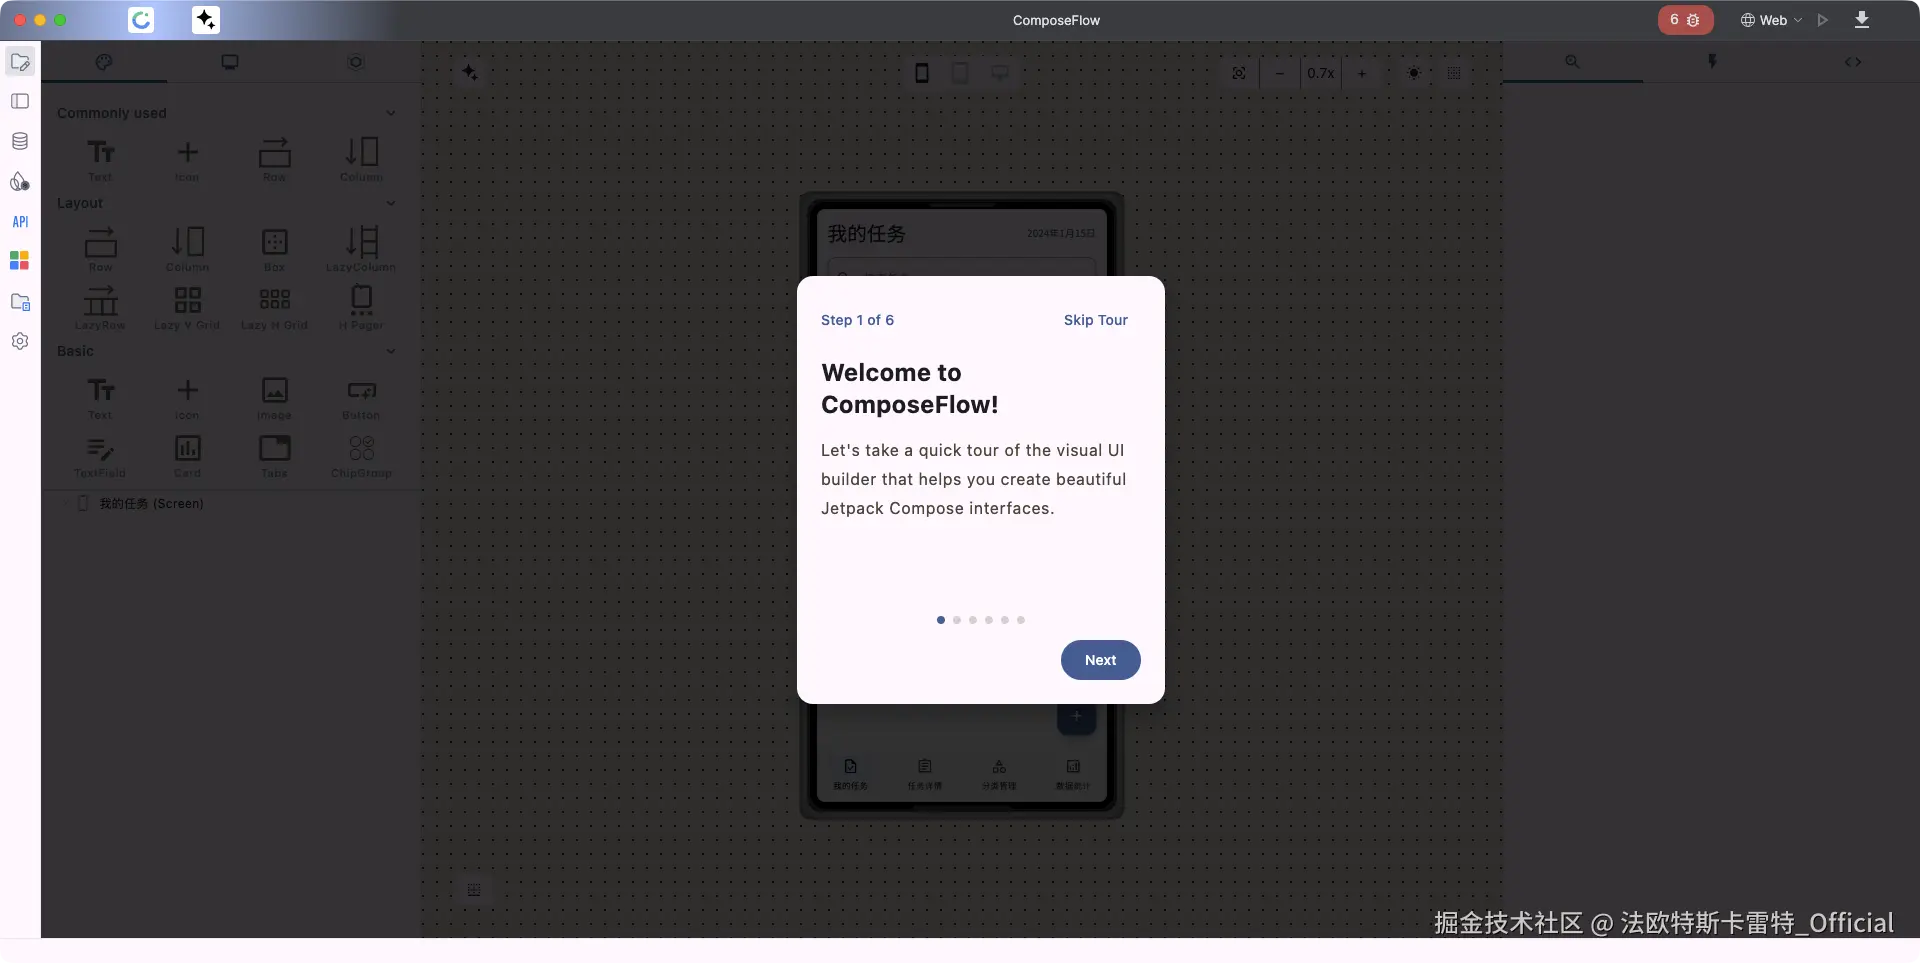Open the actions lightning bolt tab
This screenshot has width=1920, height=963.
[x=1712, y=62]
